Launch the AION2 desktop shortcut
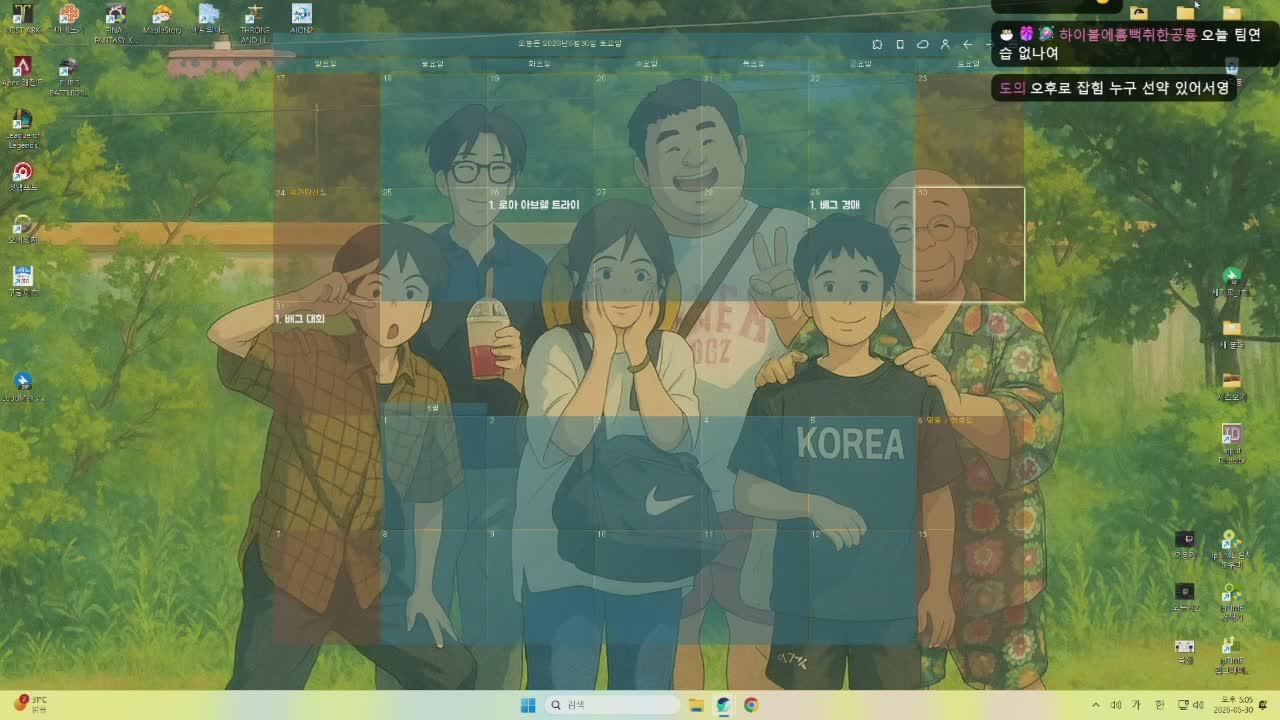Viewport: 1280px width, 720px height. click(301, 20)
